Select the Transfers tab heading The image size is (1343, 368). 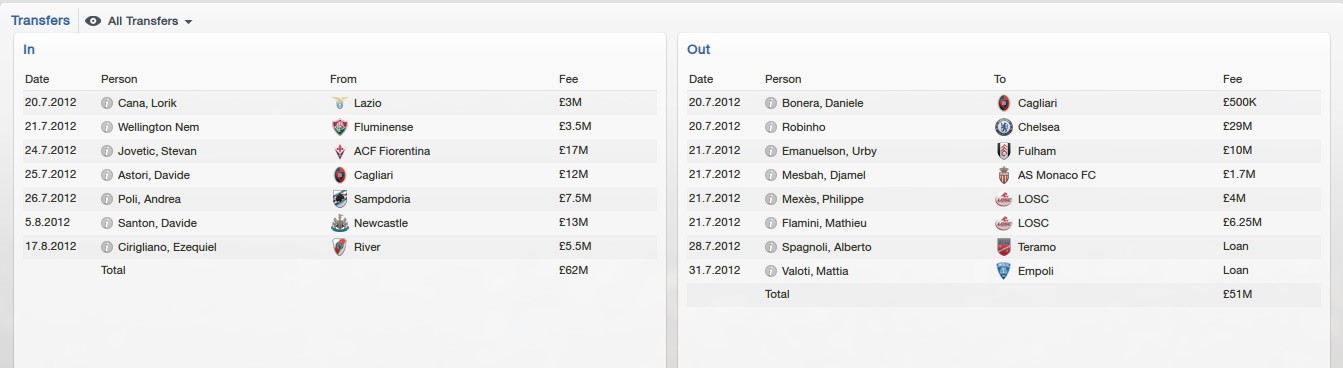40,20
